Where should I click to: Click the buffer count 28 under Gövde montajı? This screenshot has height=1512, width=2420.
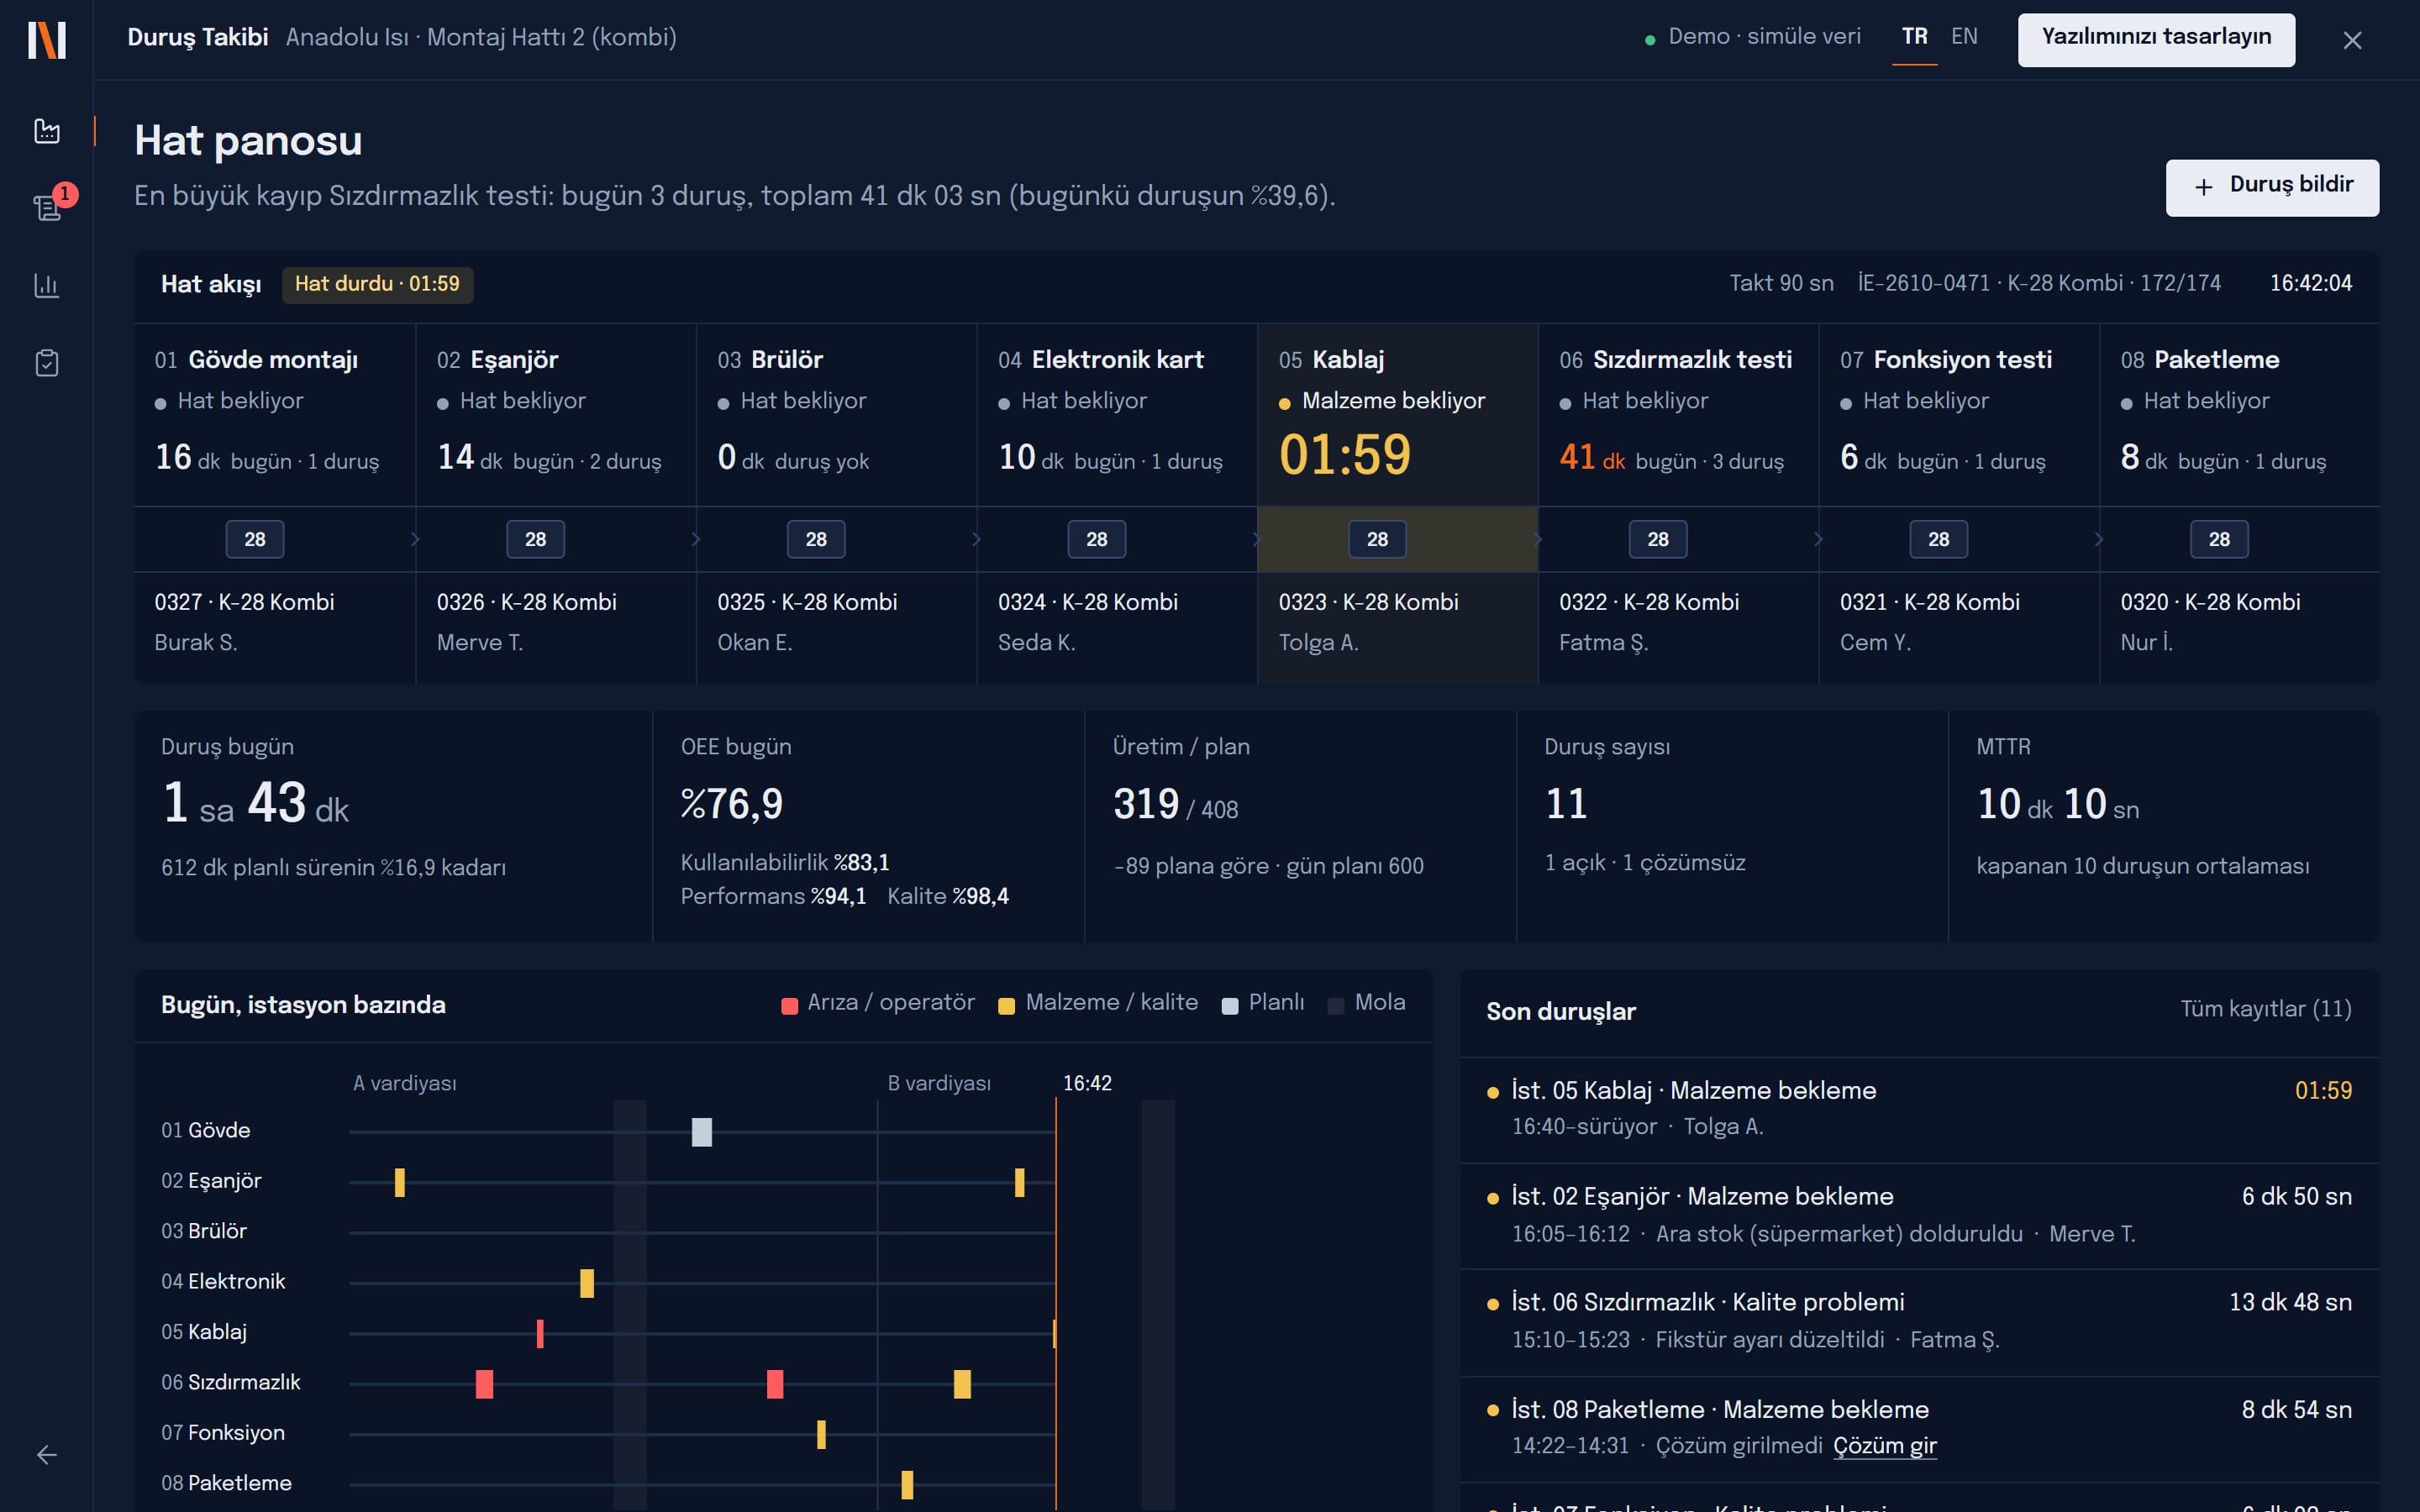[x=255, y=539]
